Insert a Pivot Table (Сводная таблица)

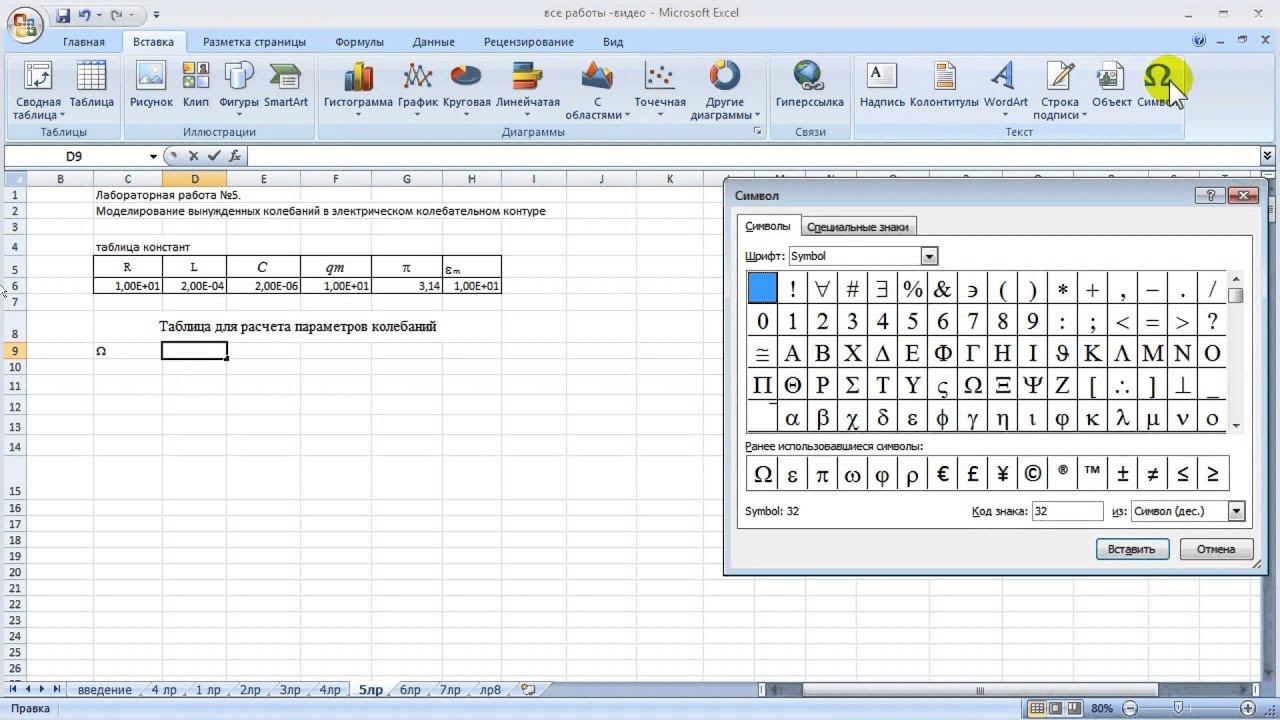pos(38,90)
